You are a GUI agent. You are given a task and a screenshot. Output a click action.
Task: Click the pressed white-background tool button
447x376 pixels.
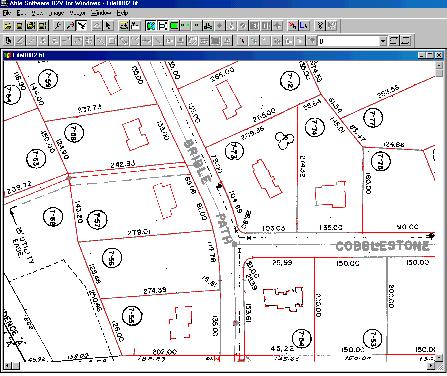(81, 26)
